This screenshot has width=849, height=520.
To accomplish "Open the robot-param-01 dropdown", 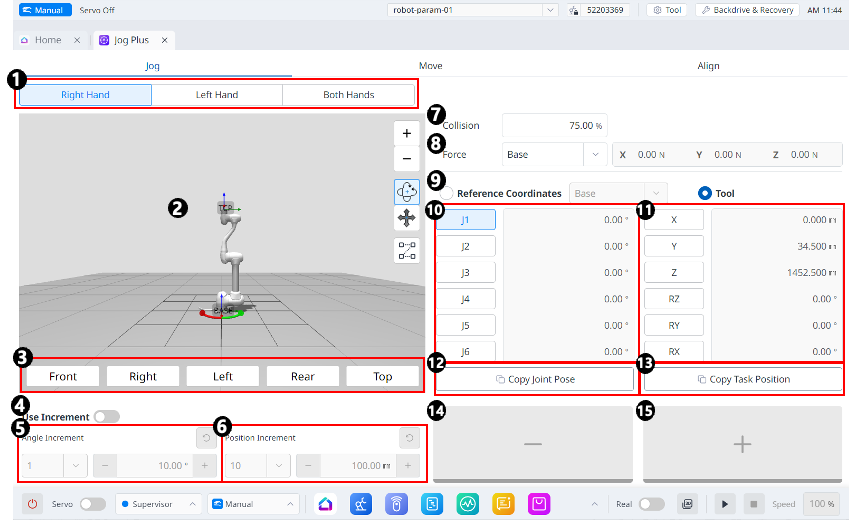I will coord(472,10).
